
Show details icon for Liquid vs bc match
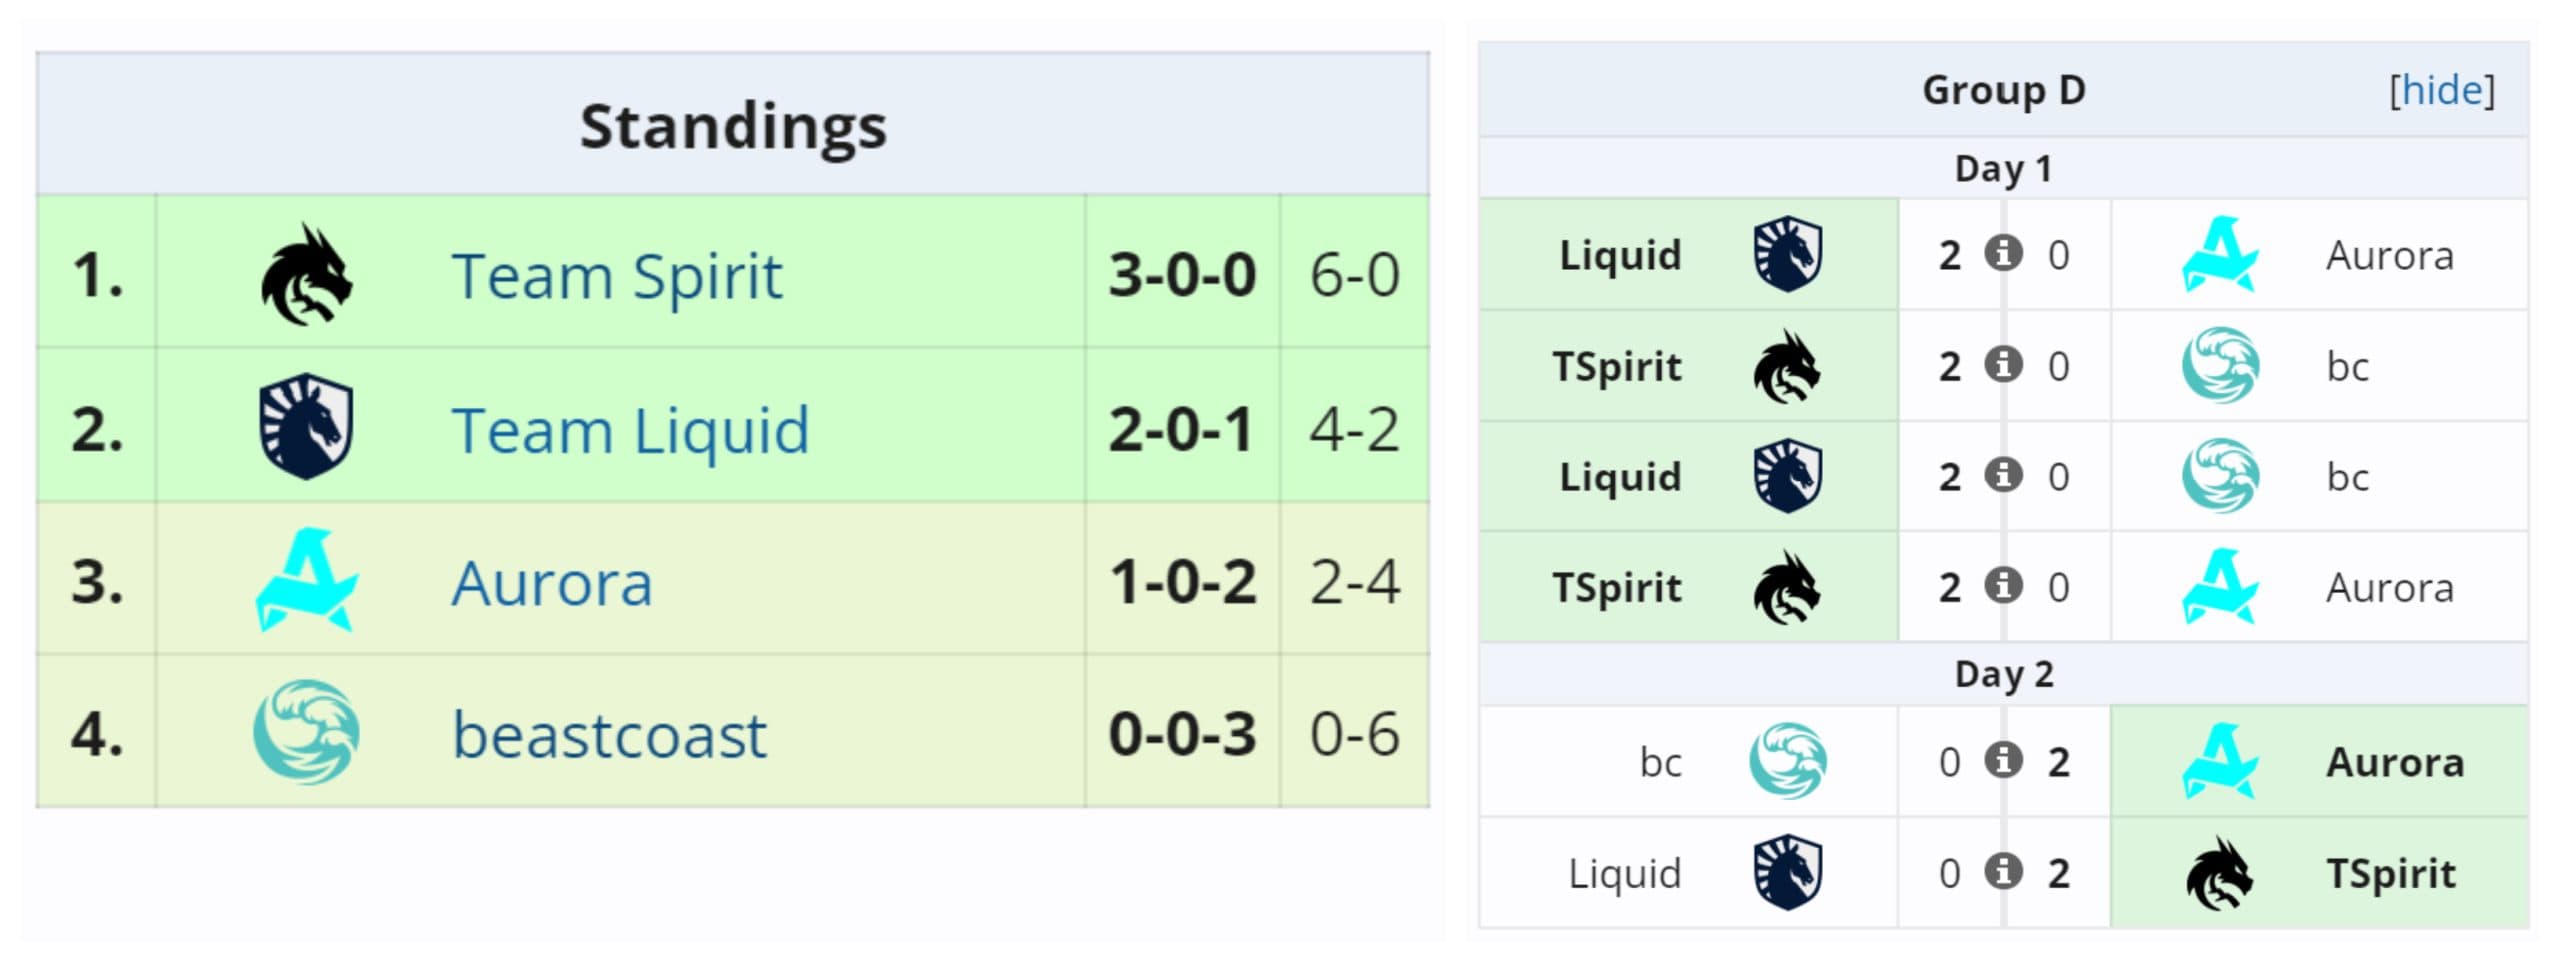click(x=2003, y=475)
